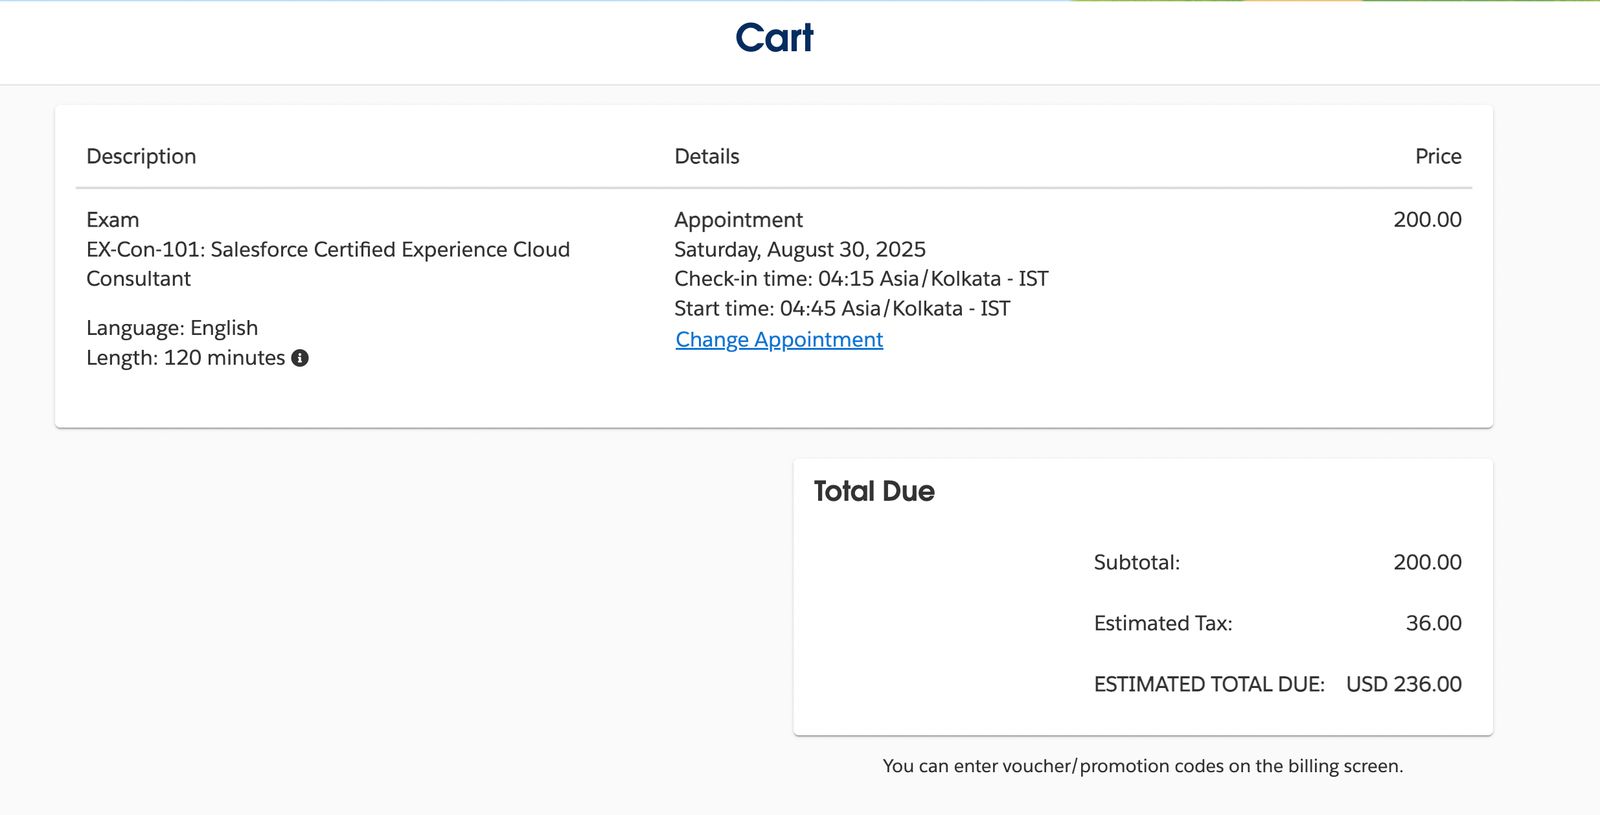Click the Subtotal amount 200.00
This screenshot has width=1600, height=815.
pos(1427,563)
